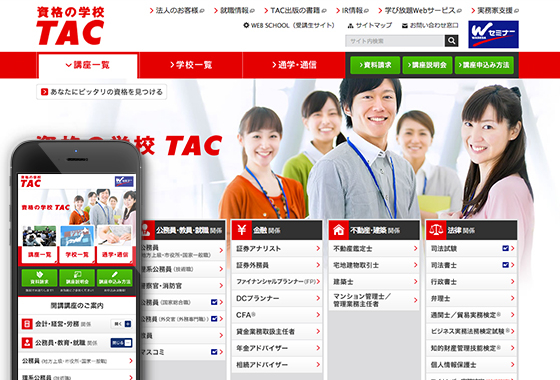The image size is (560, 380).
Task: Open 証券アナリスト row
Action: point(277,249)
